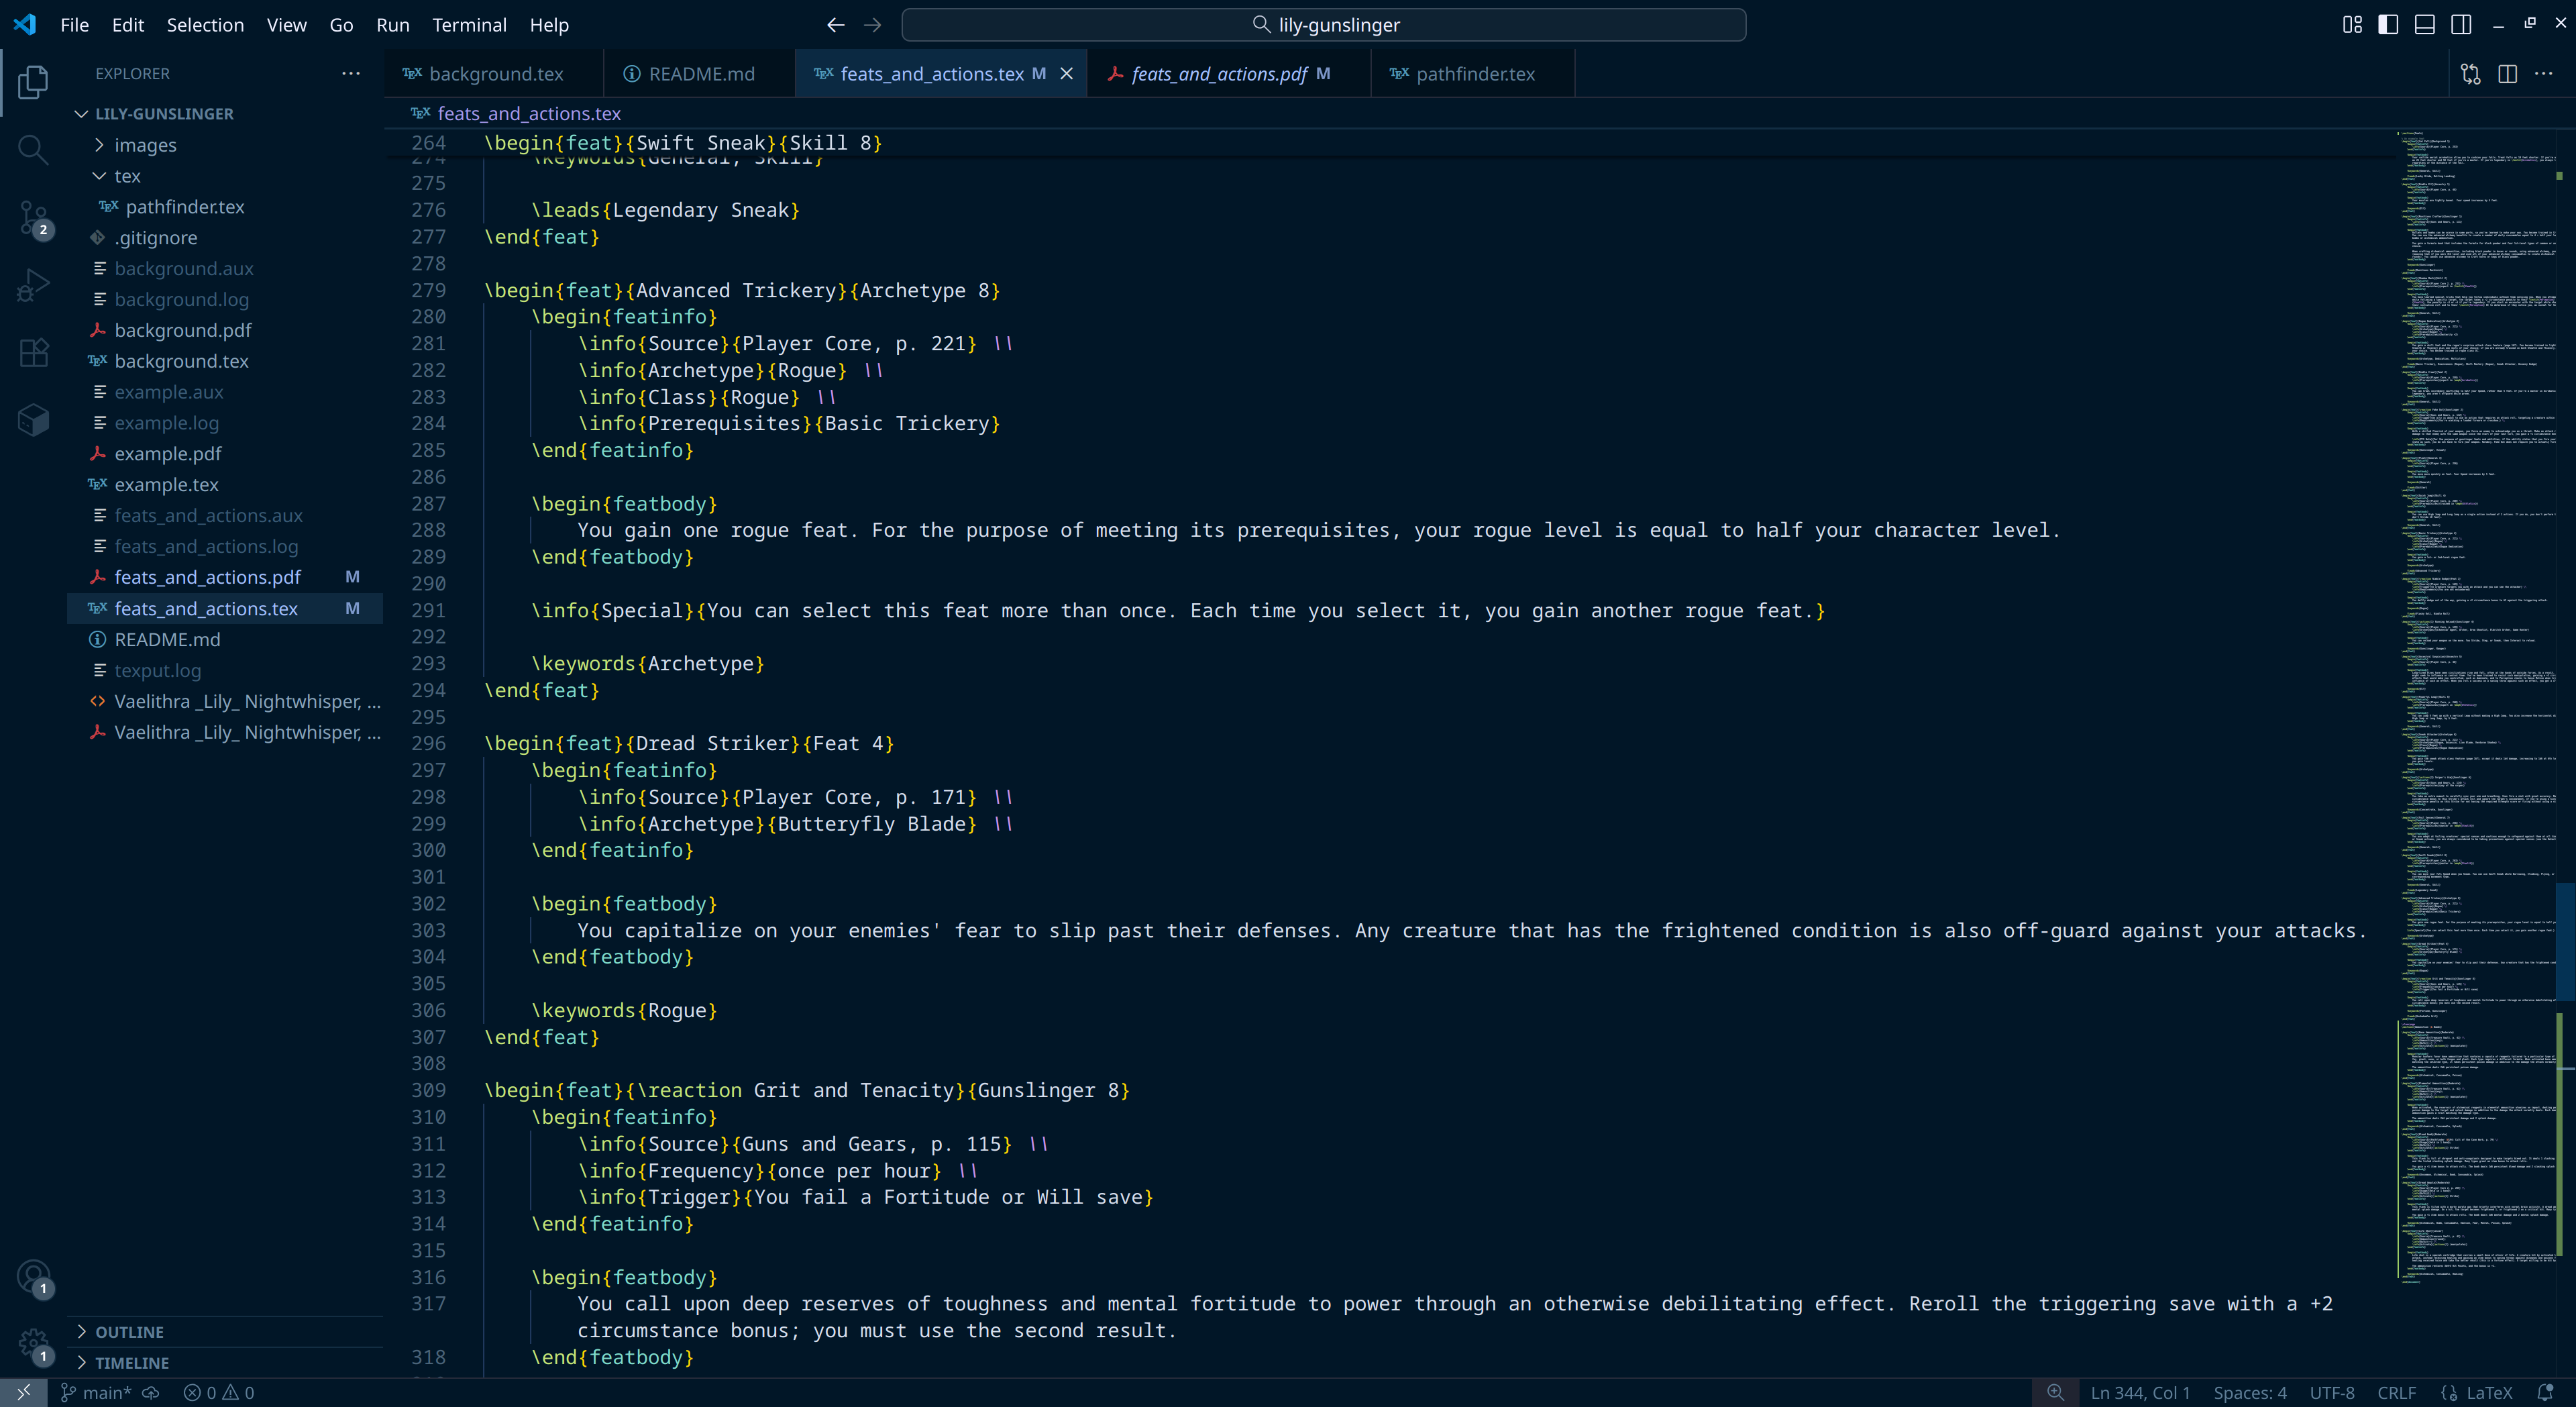Collapse the tex folder

click(127, 176)
